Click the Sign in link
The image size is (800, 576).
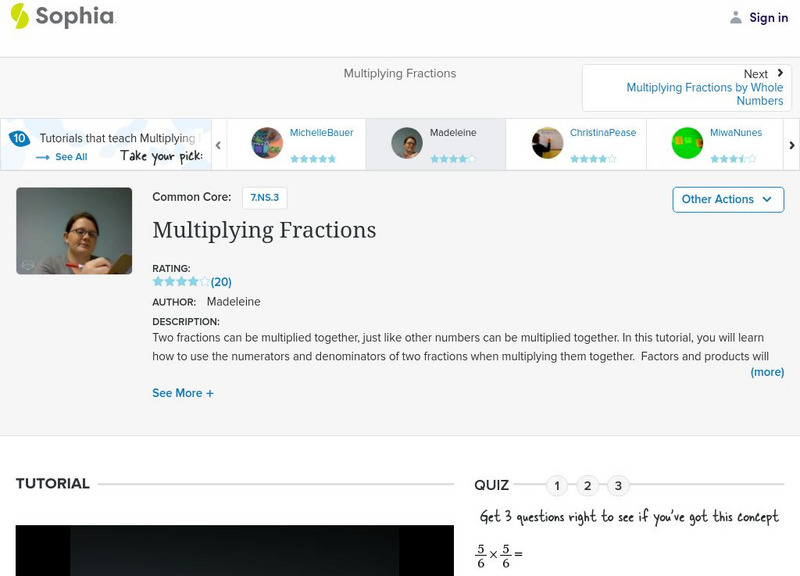[768, 17]
